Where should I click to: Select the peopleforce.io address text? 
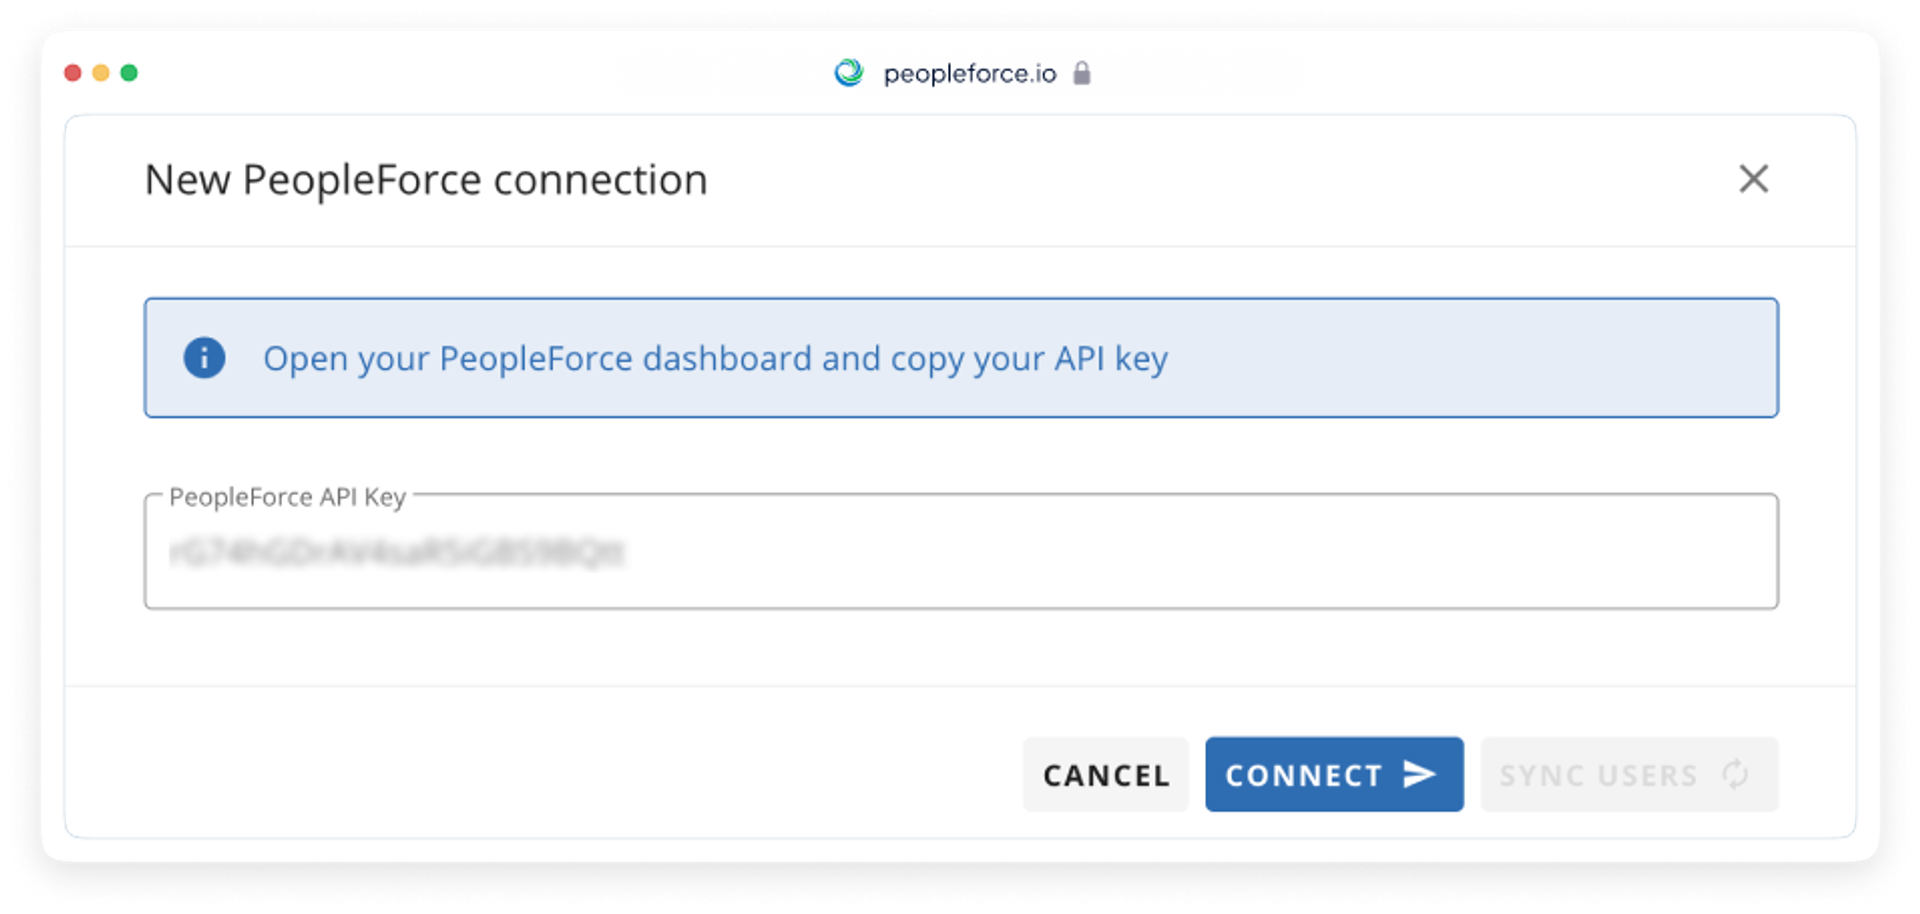pos(970,74)
